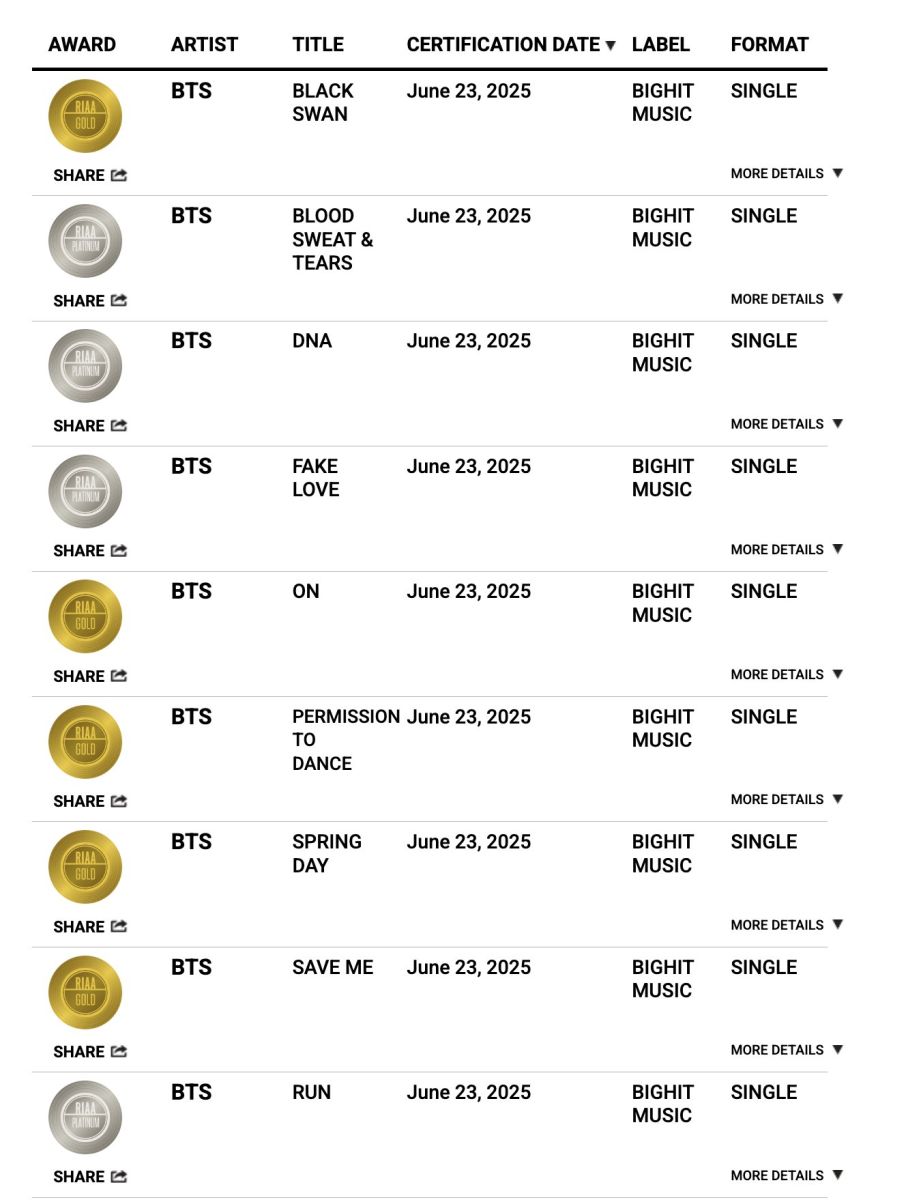Click share icon for Permission To Dance
906x1200 pixels.
tap(119, 801)
